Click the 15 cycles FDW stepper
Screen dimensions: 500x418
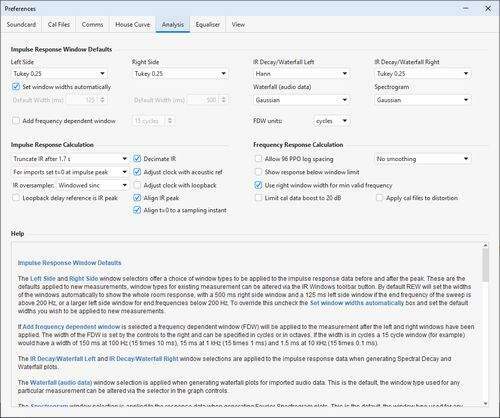click(x=170, y=121)
